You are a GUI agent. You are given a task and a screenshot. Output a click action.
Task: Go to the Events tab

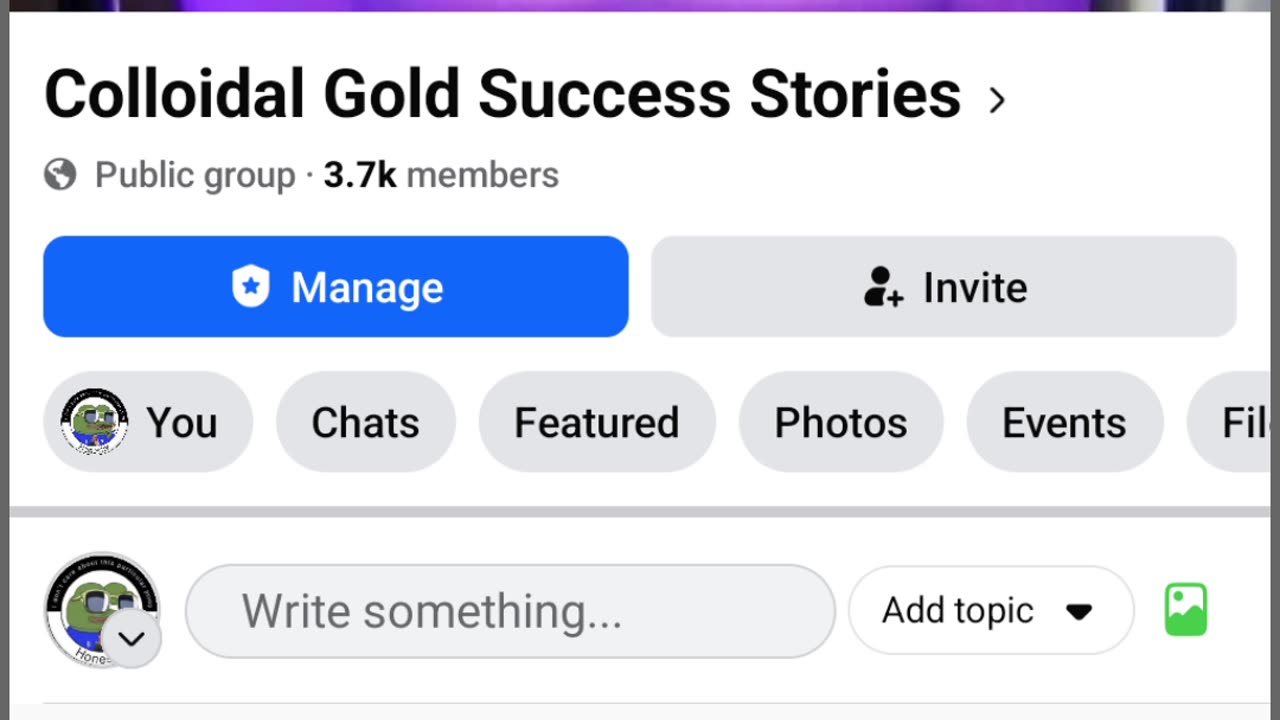pos(1064,422)
